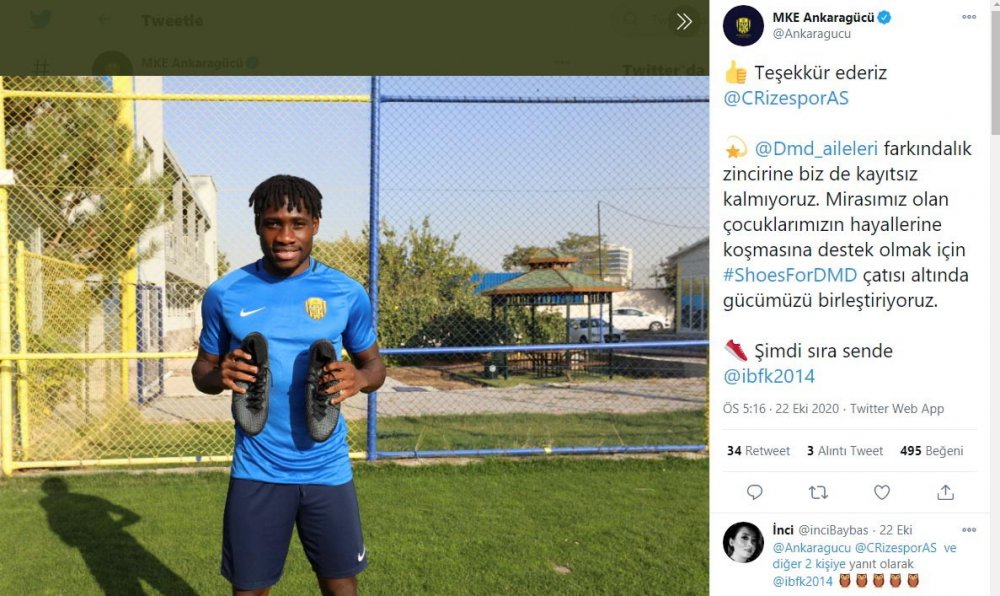
Task: Like the tweet with heart icon
Action: (x=881, y=492)
